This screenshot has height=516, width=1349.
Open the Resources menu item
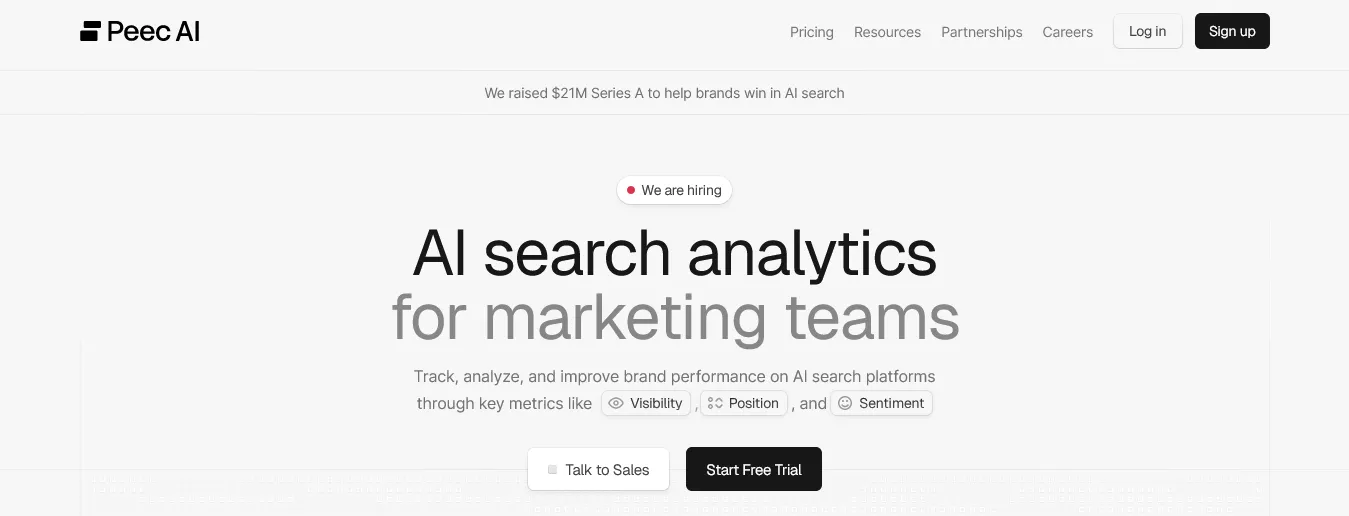pos(887,32)
